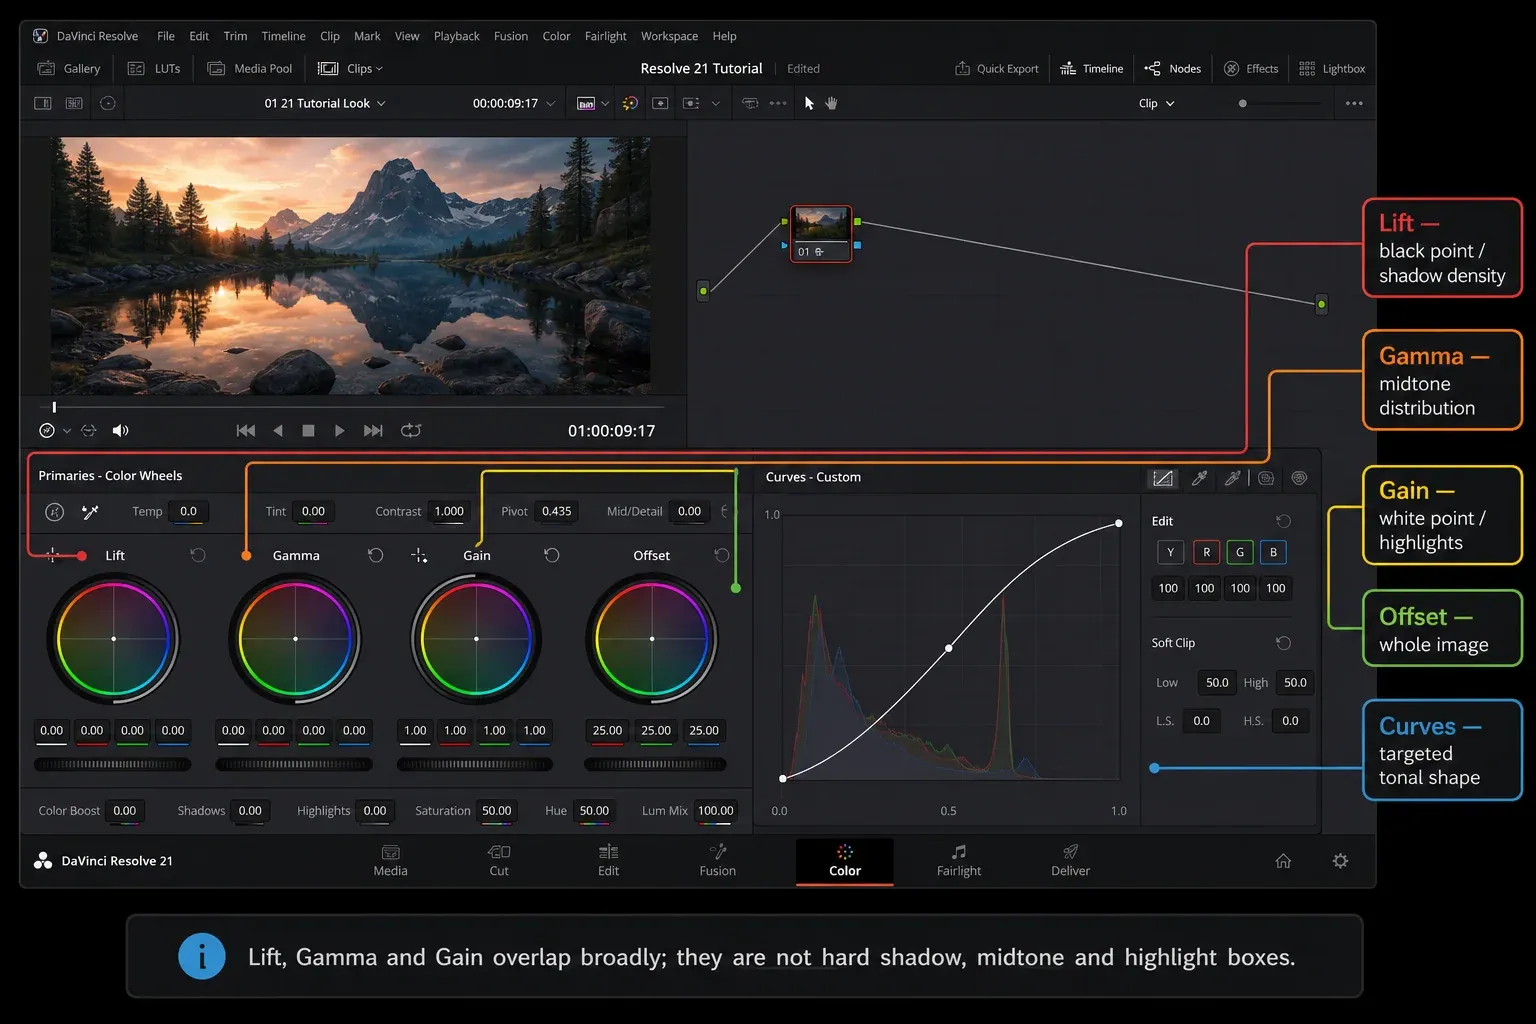Image resolution: width=1536 pixels, height=1024 pixels.
Task: Select the Y curve channel
Action: (1170, 552)
